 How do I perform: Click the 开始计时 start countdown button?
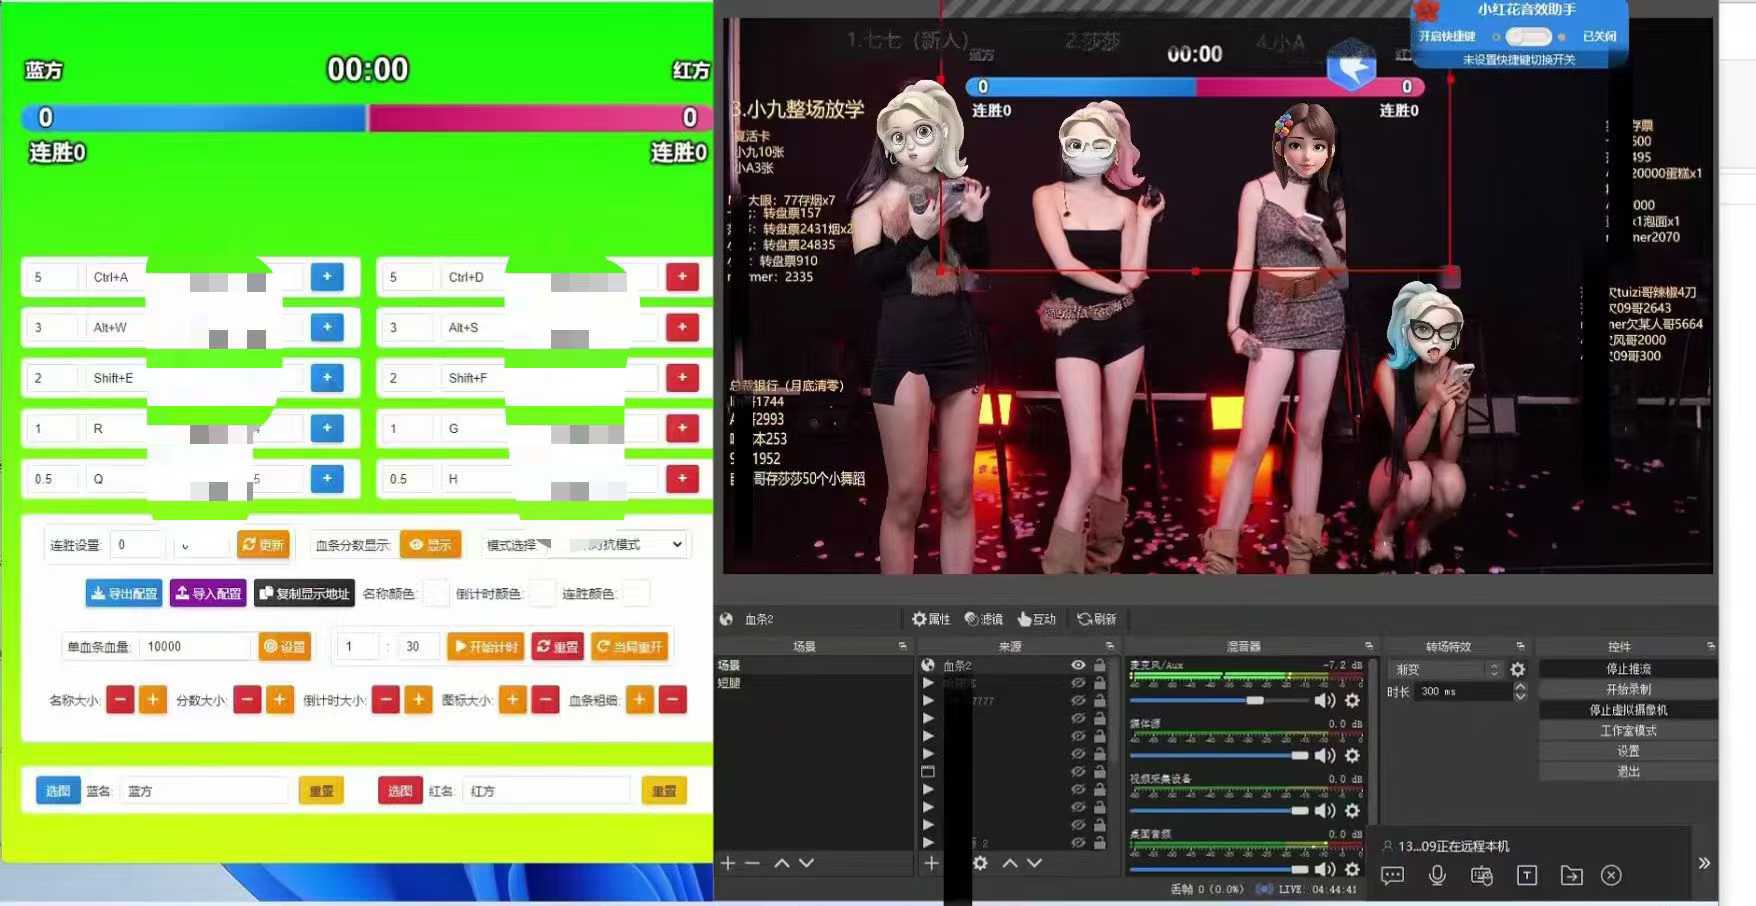click(486, 646)
